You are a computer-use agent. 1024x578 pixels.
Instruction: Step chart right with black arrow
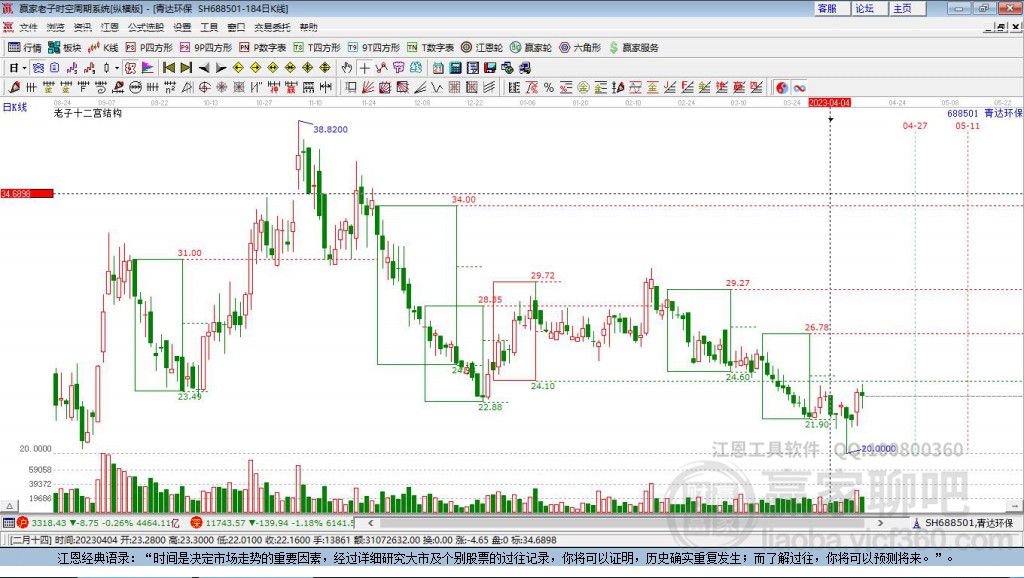(221, 68)
